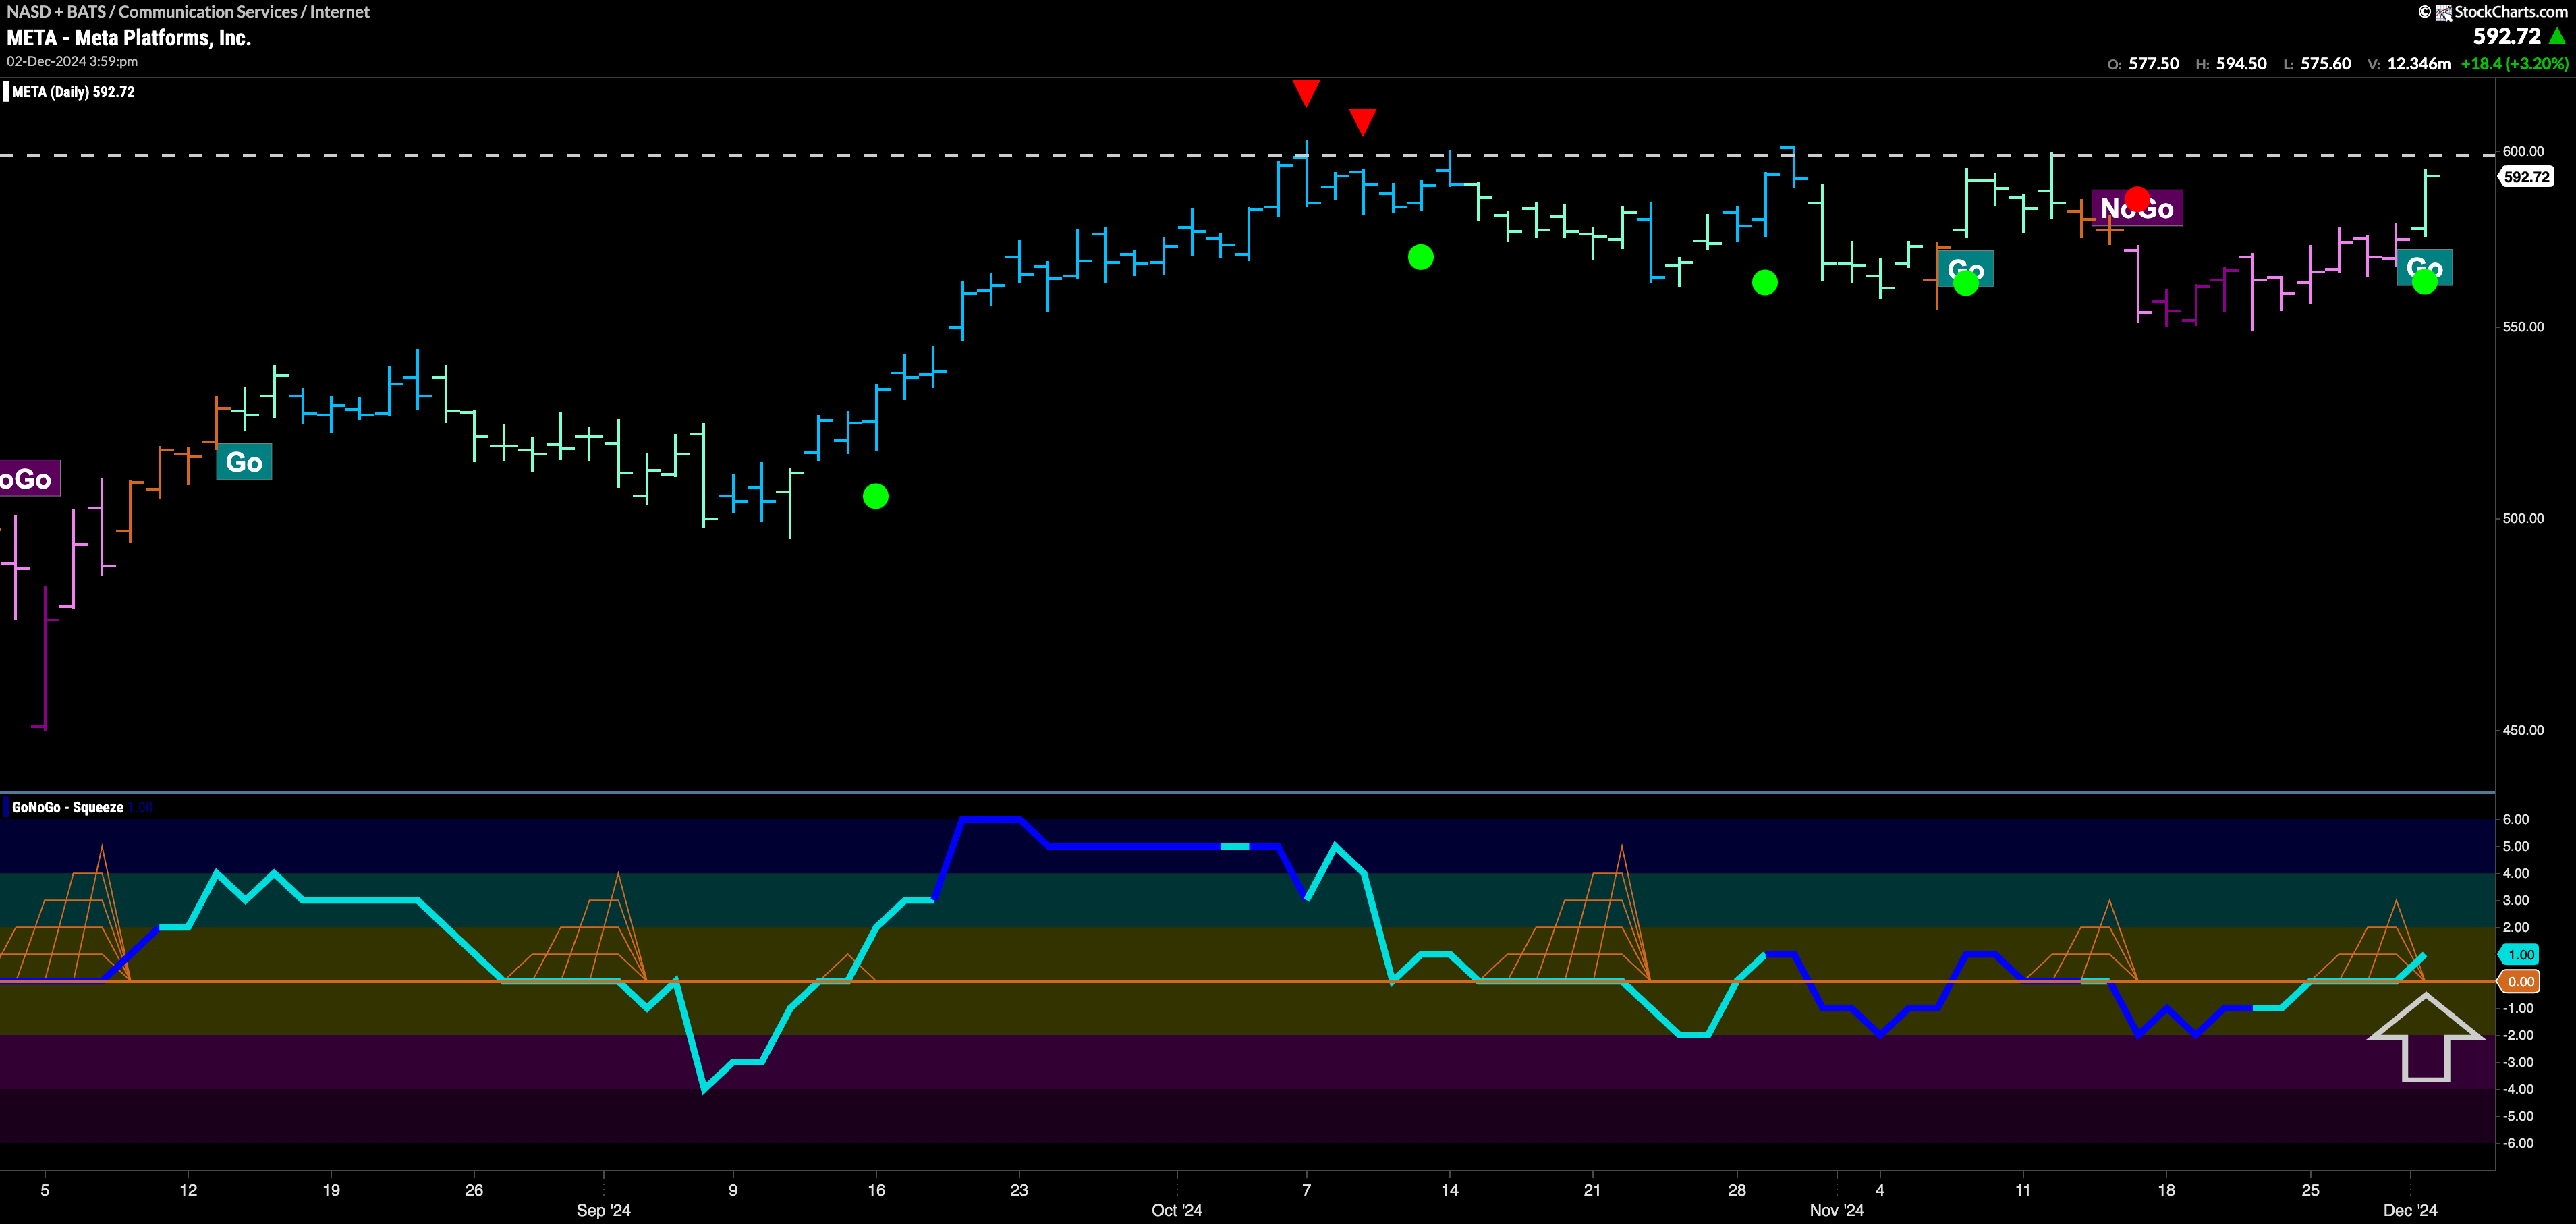2576x1224 pixels.
Task: Click the META - Meta Platforms, Inc. title
Action: 129,38
